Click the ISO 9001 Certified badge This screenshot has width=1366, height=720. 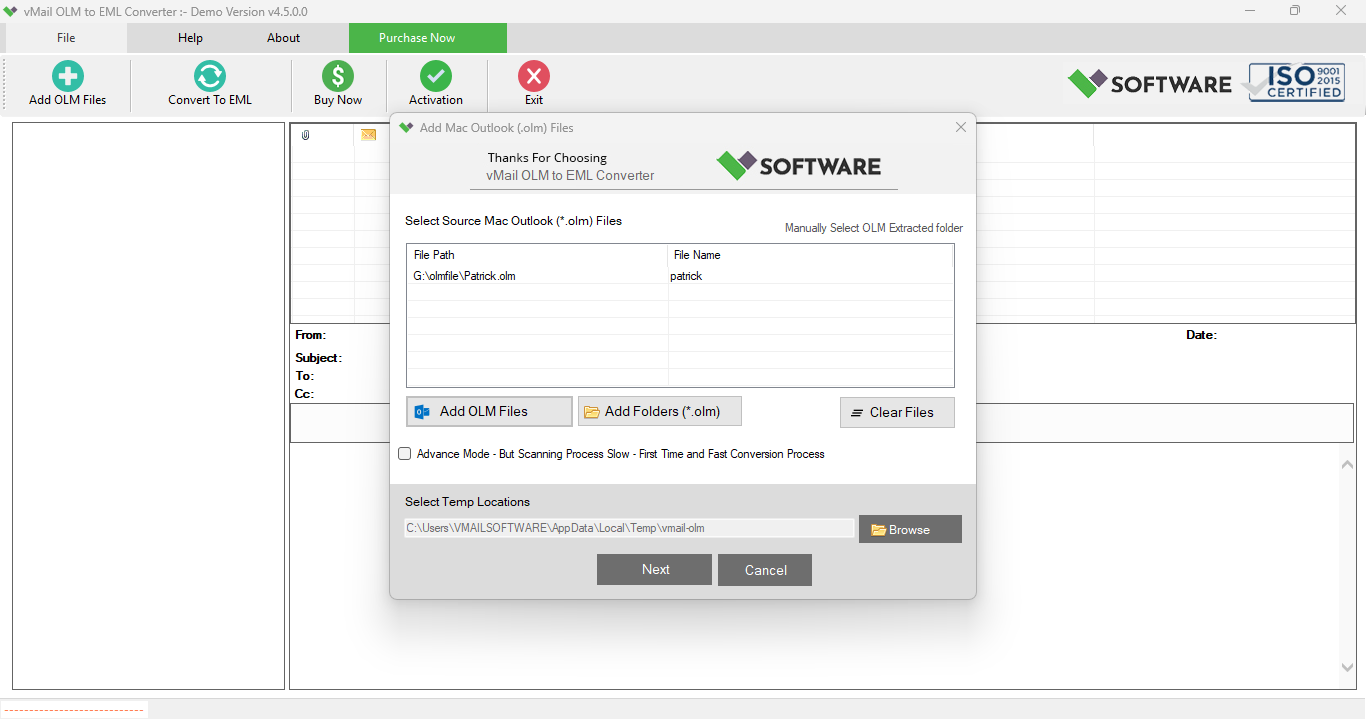click(1295, 81)
